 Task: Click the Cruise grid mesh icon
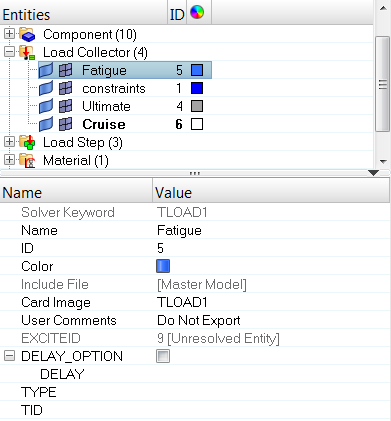click(65, 124)
